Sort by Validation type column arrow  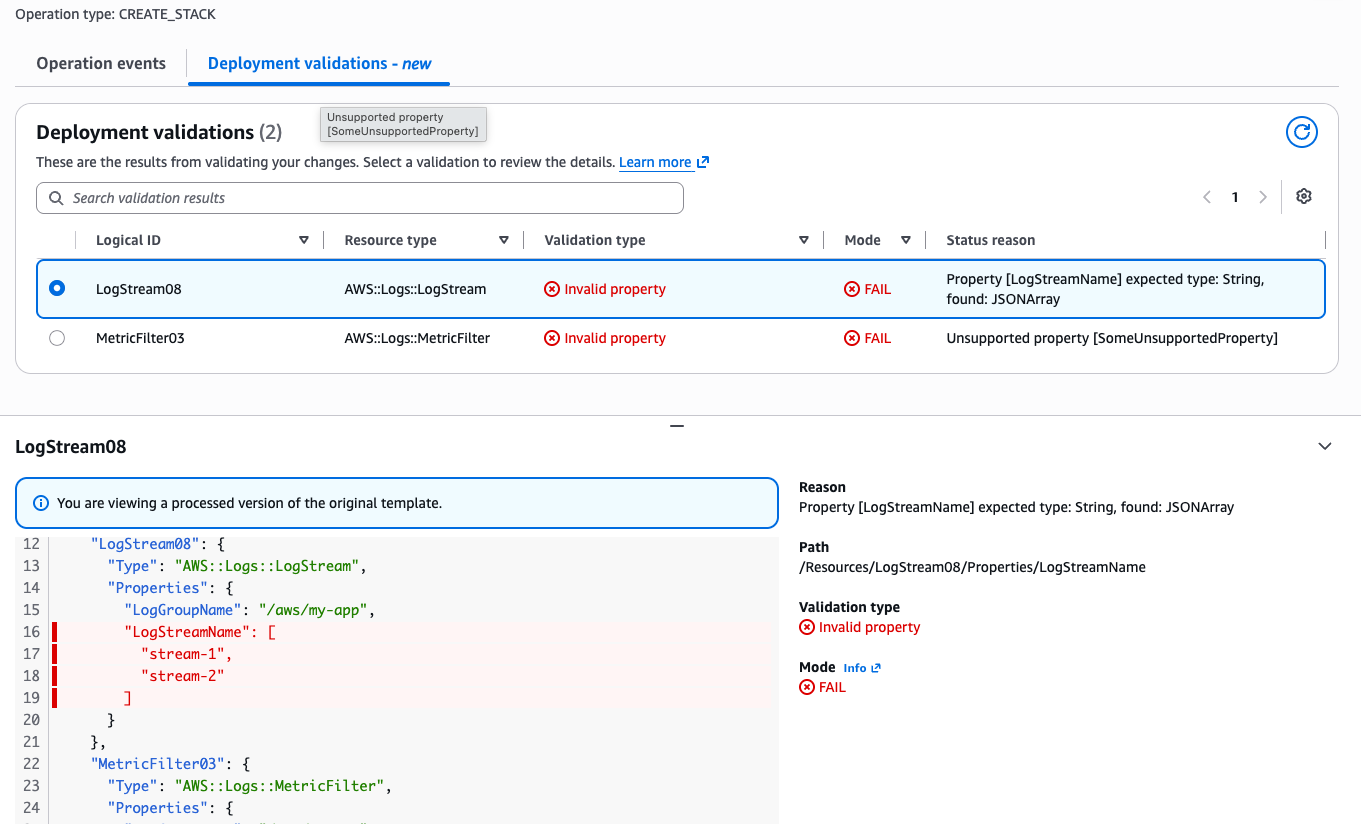coord(804,240)
